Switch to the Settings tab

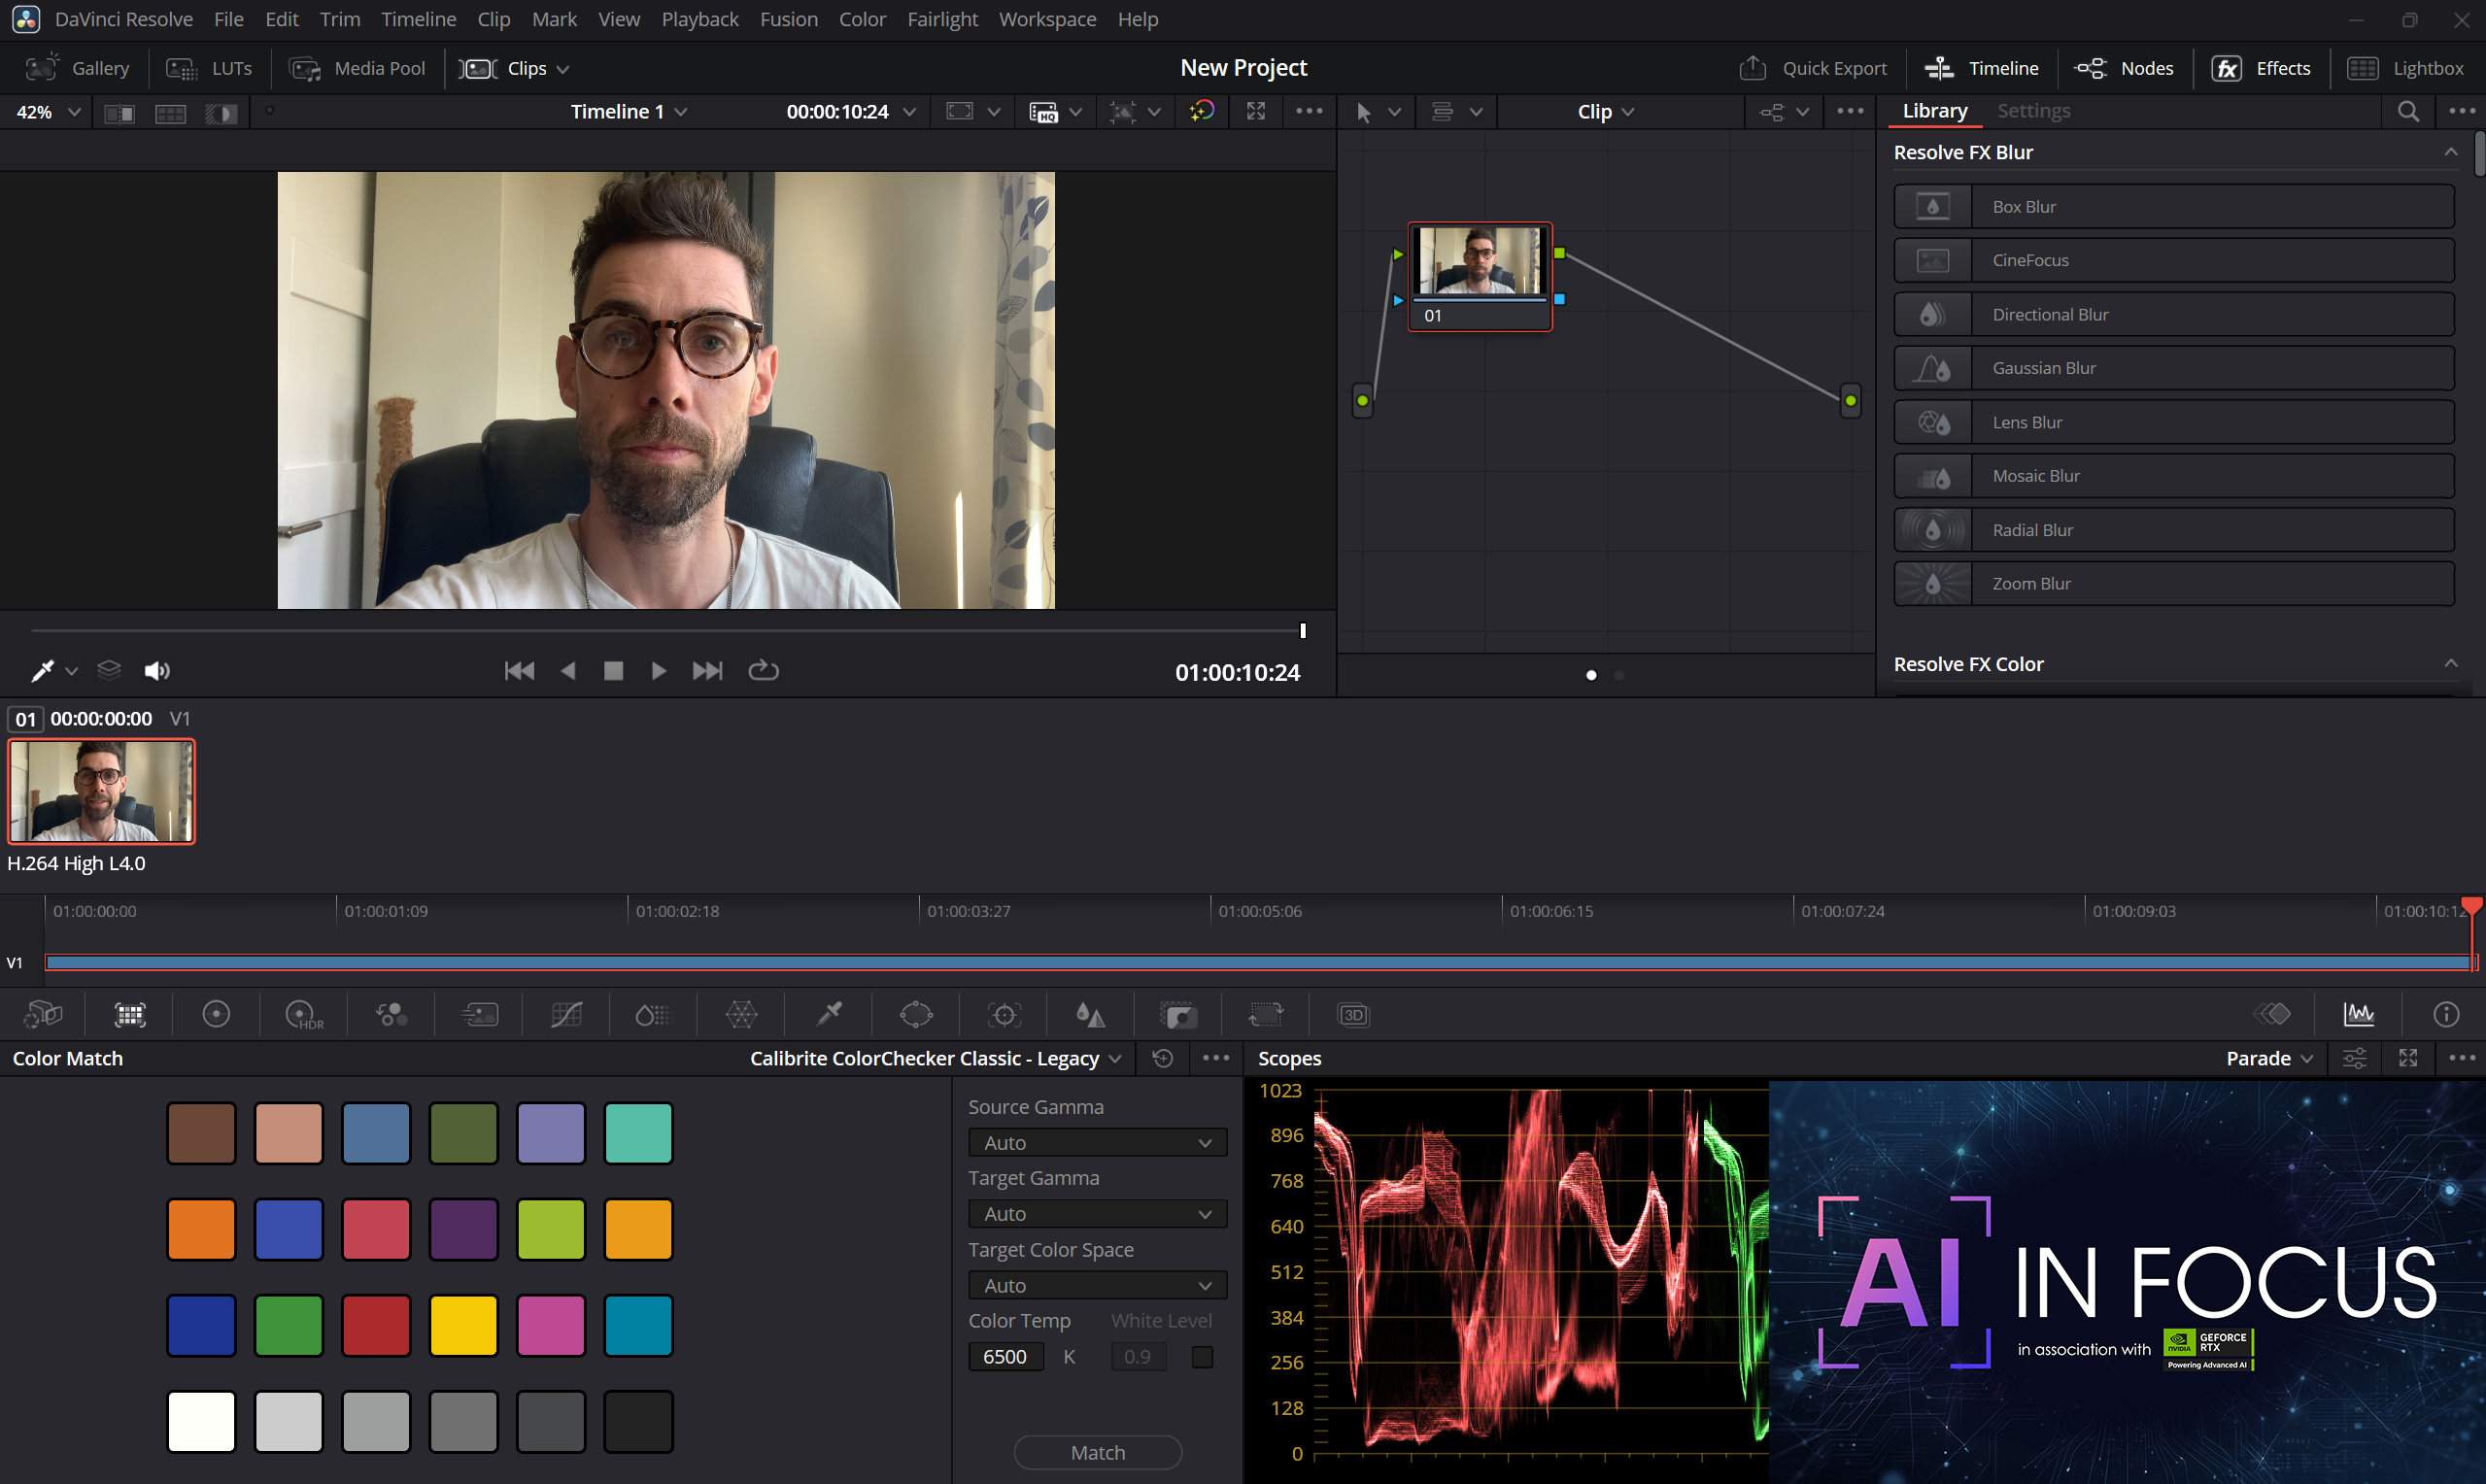[x=2033, y=111]
